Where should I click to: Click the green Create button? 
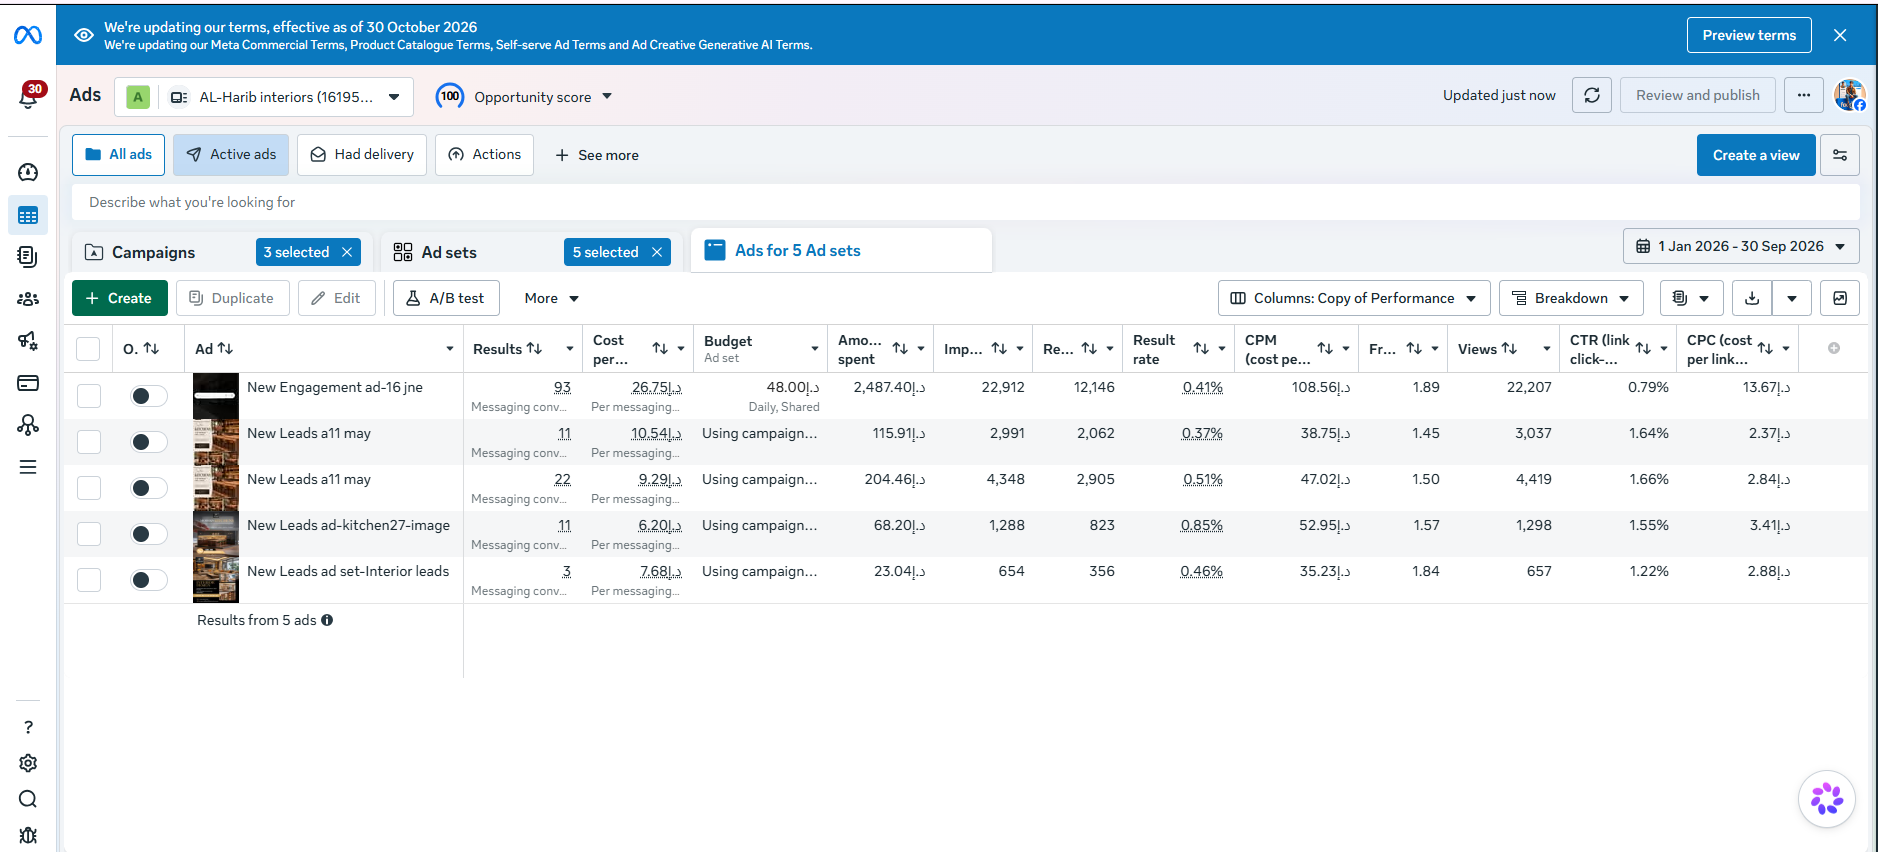click(x=120, y=298)
